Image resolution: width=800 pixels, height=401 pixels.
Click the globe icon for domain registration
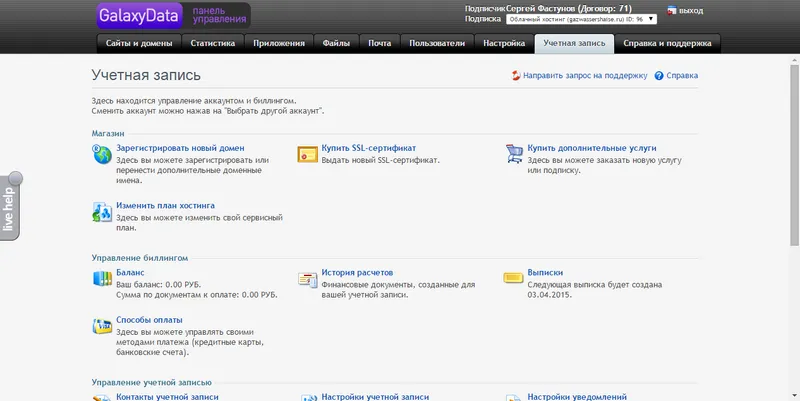(x=102, y=154)
